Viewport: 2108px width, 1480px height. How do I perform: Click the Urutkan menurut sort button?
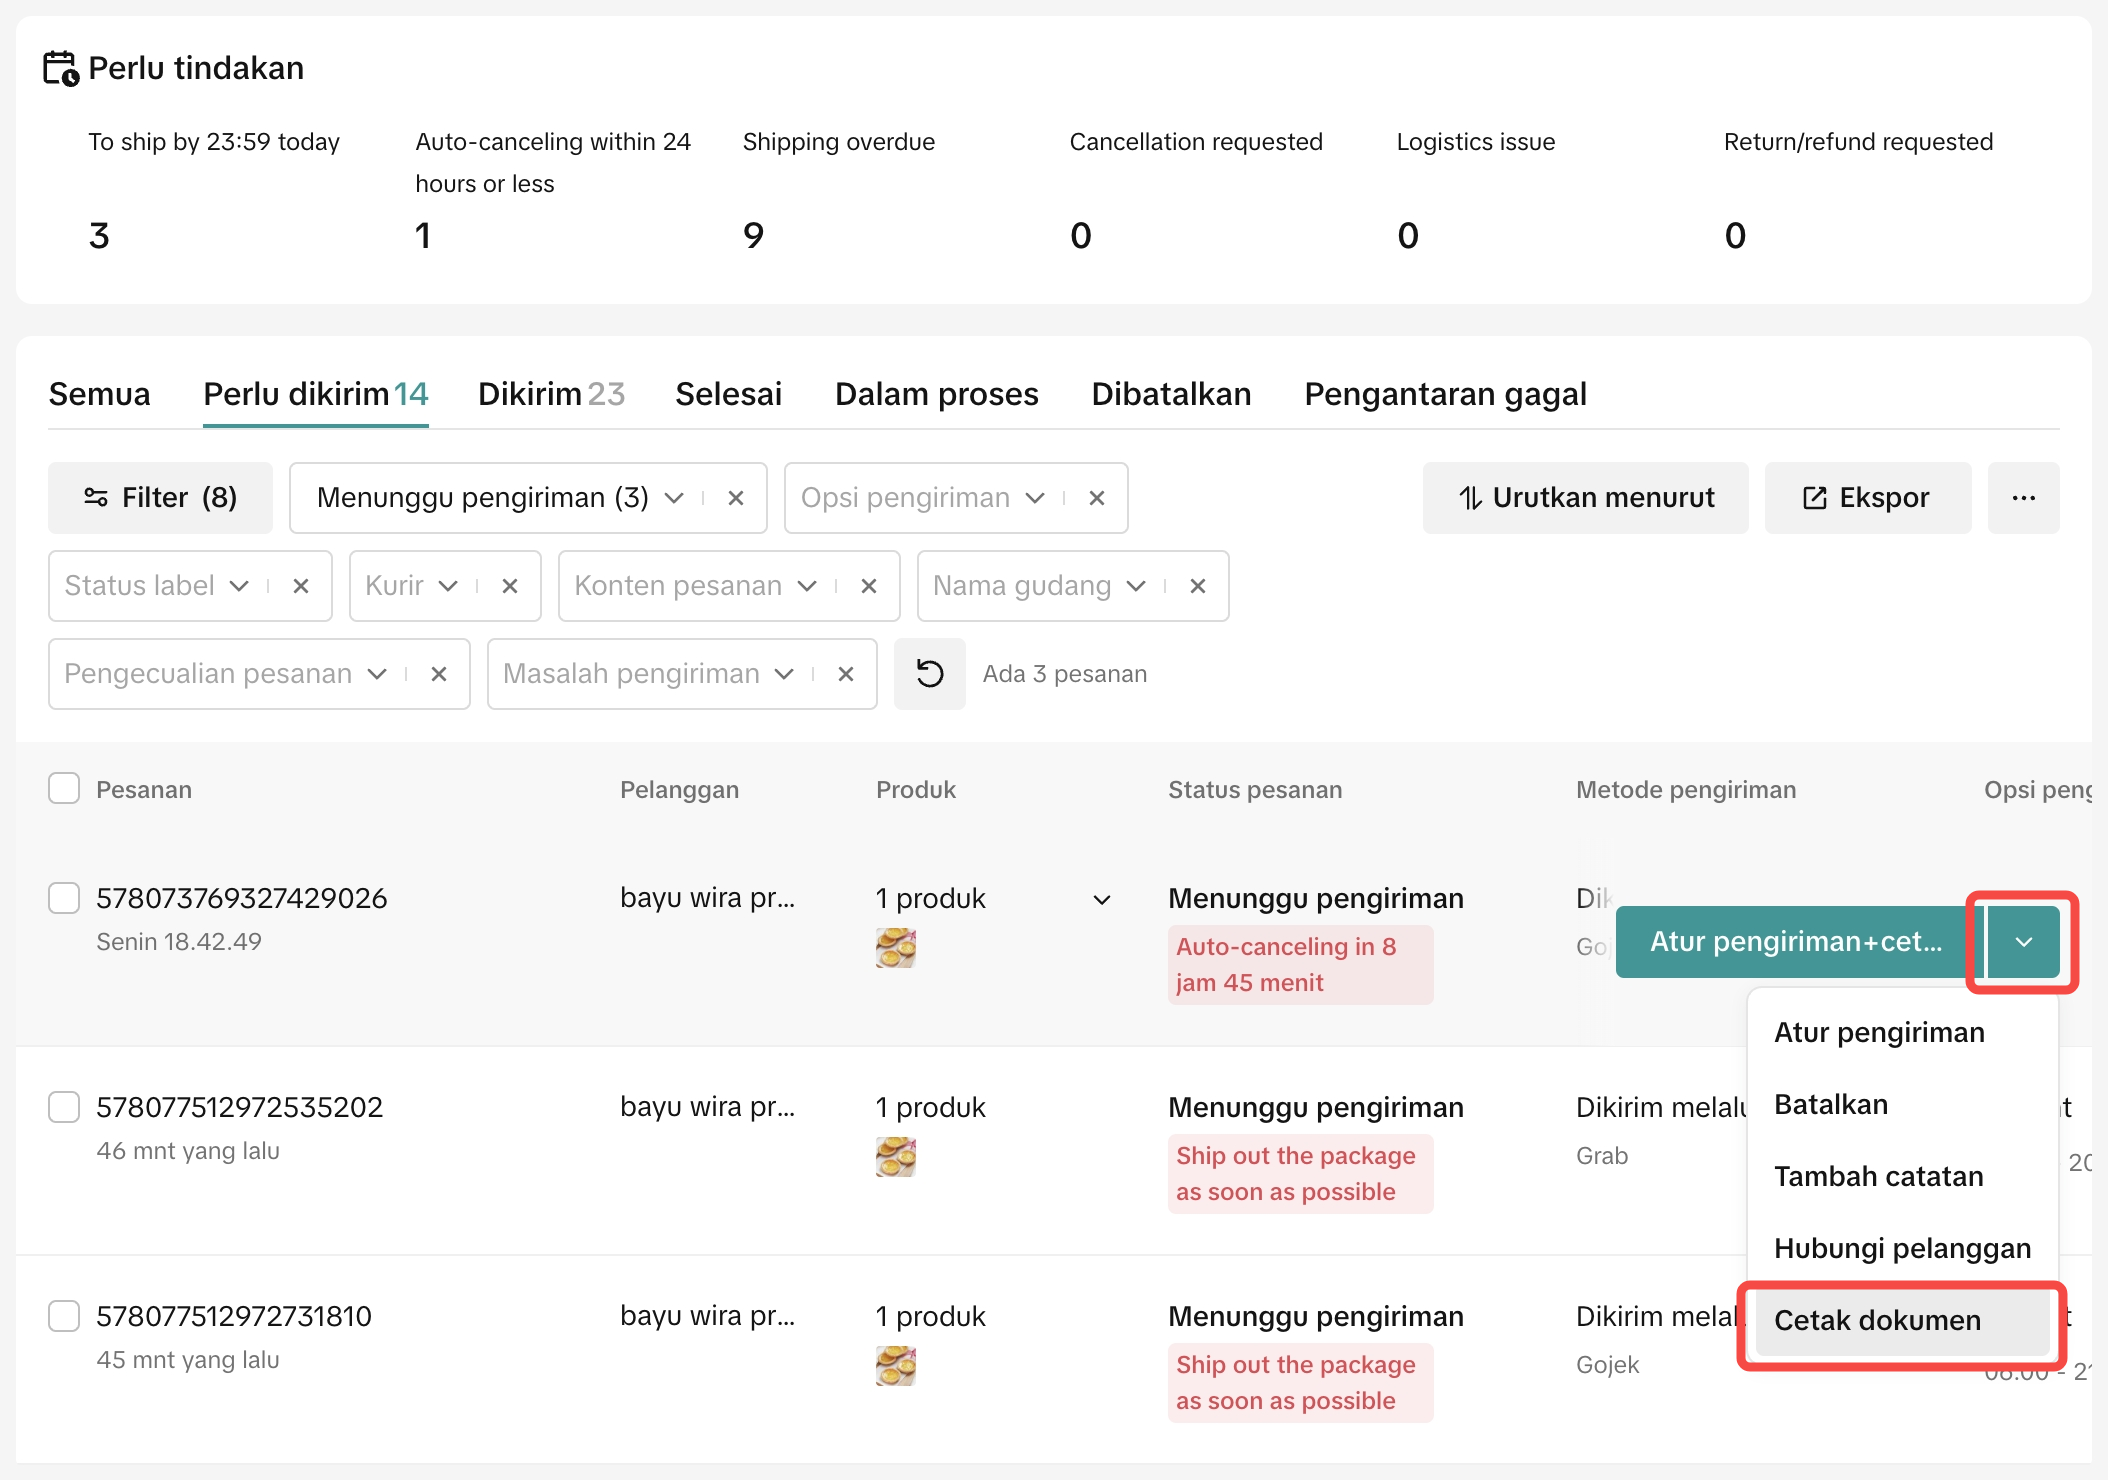(x=1585, y=498)
